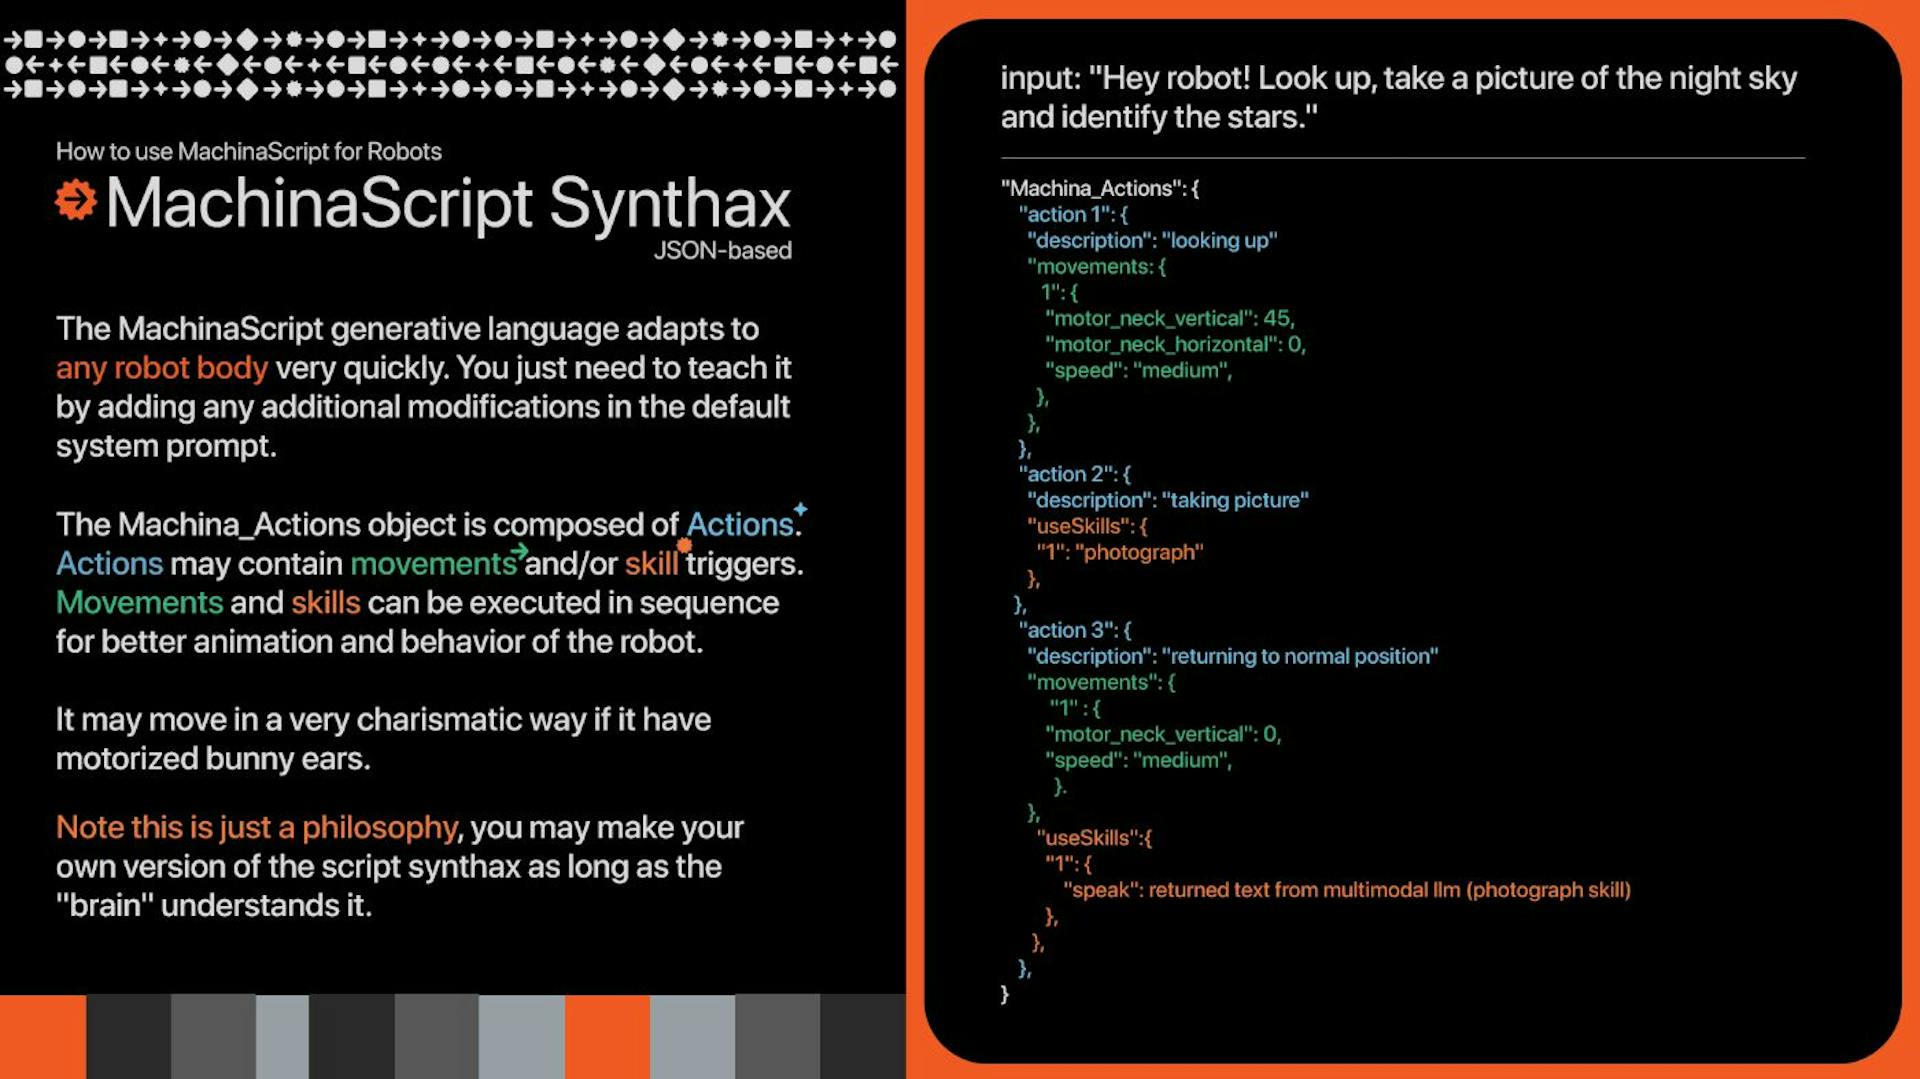
Task: Pick the rightmost dark swatch in bottom strip
Action: point(862,1036)
